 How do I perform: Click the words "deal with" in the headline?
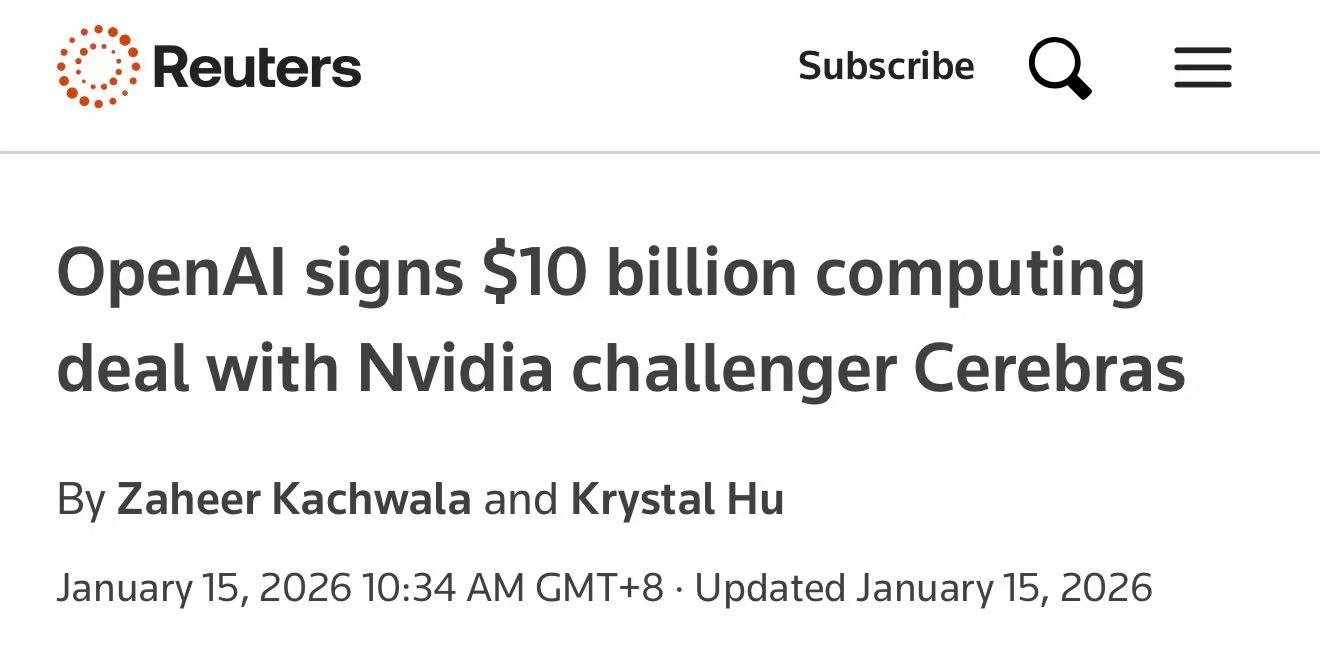199,368
